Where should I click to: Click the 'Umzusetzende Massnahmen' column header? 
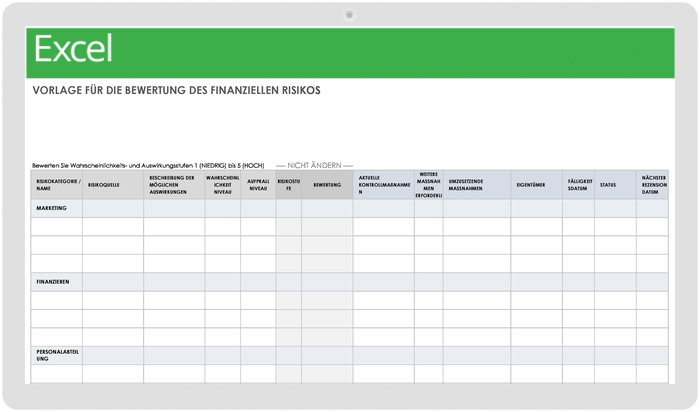(x=477, y=185)
